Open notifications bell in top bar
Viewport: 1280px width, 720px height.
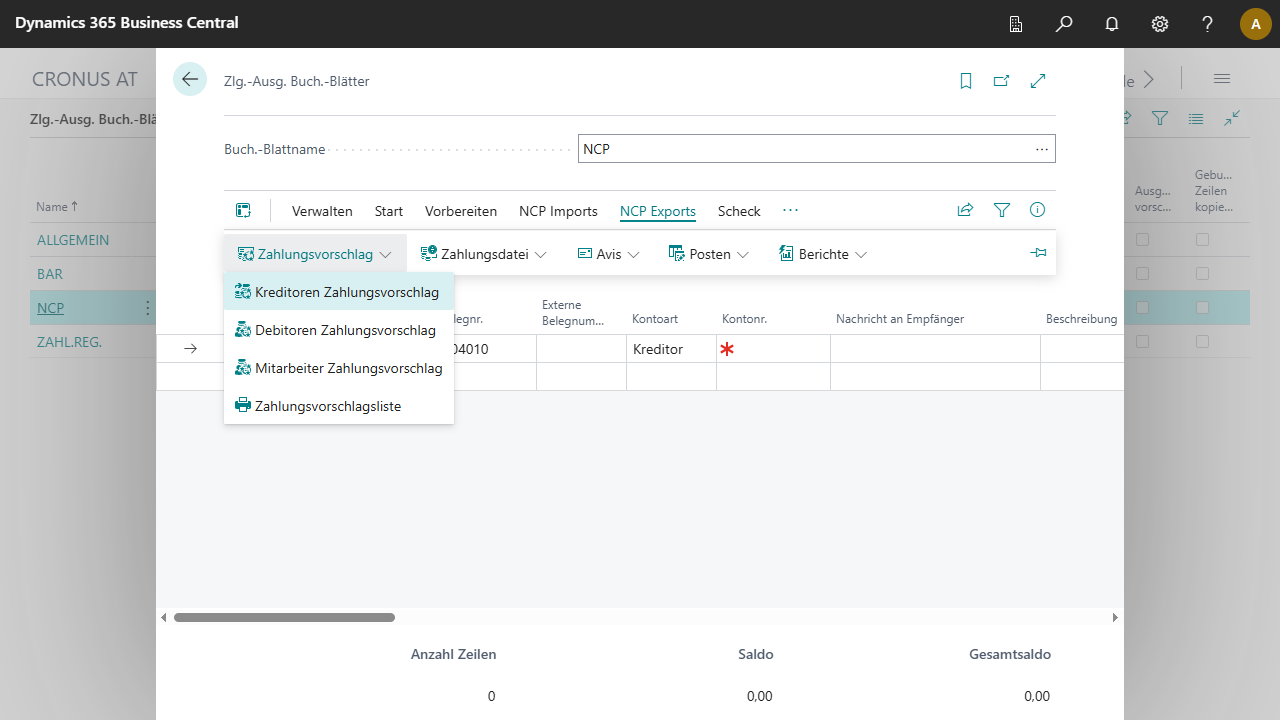1112,24
